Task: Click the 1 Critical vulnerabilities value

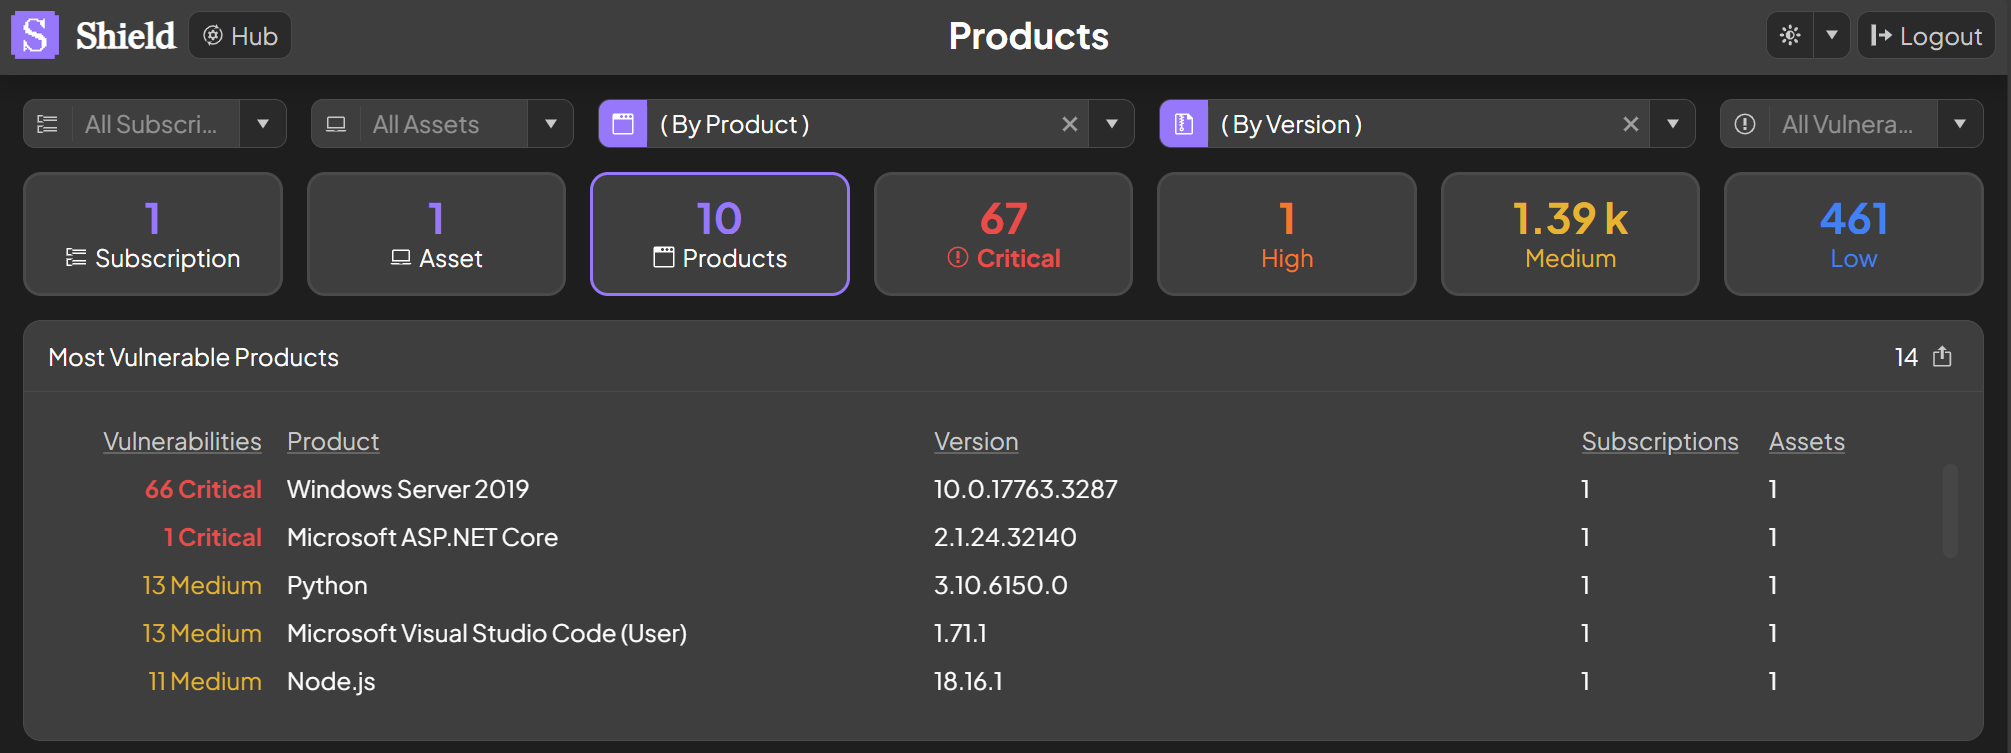Action: (213, 537)
